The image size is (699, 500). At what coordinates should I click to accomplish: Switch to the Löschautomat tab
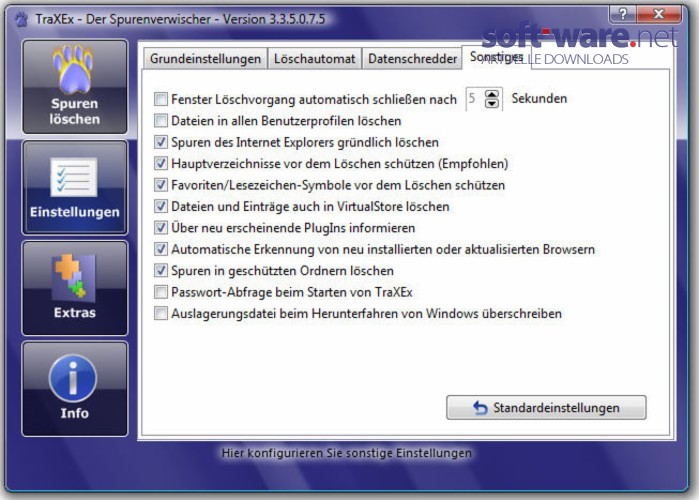tap(314, 59)
